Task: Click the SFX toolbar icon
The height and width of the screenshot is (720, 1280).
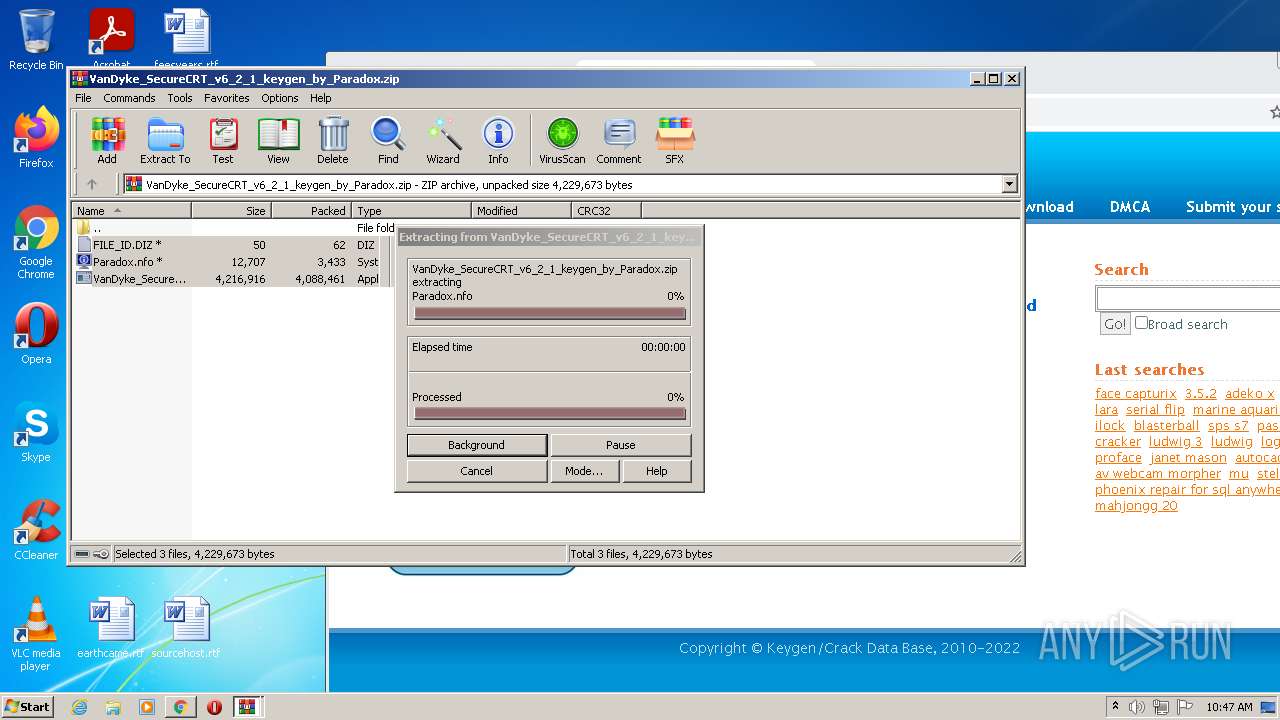Action: pyautogui.click(x=675, y=140)
